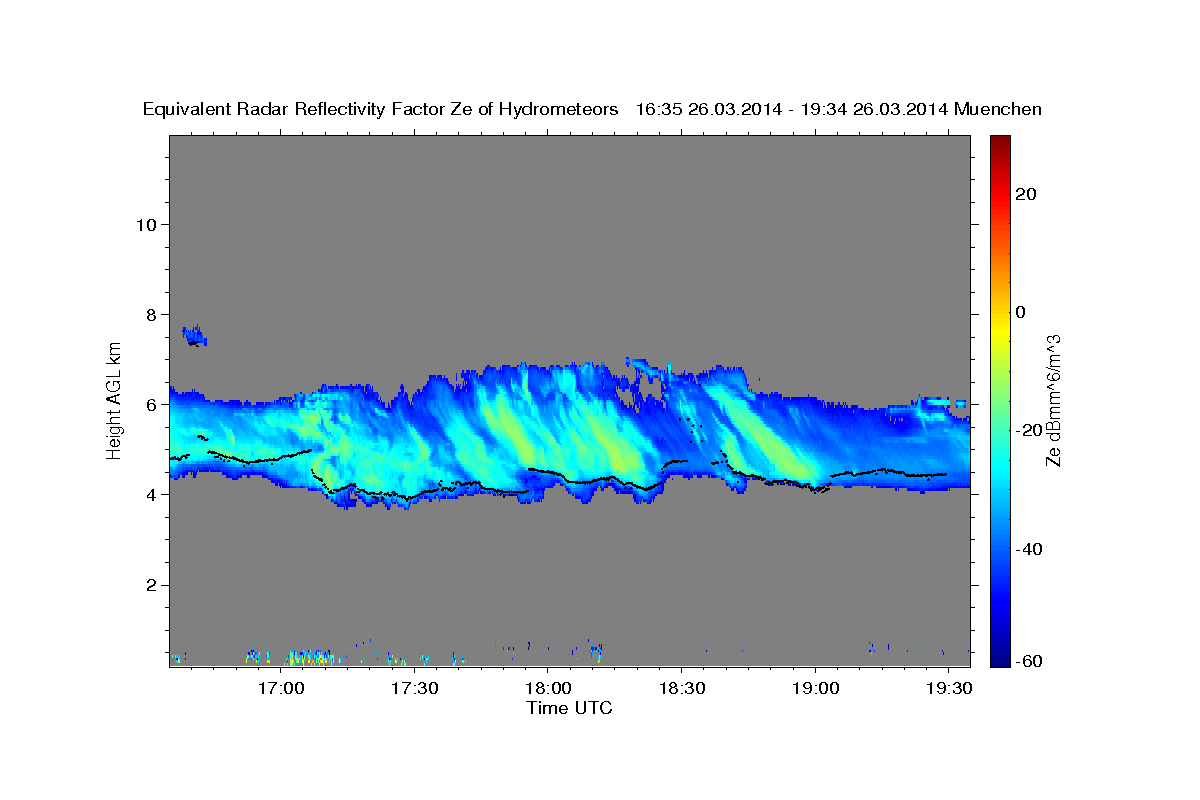
Task: Click the height tick label '4'
Action: 150,494
